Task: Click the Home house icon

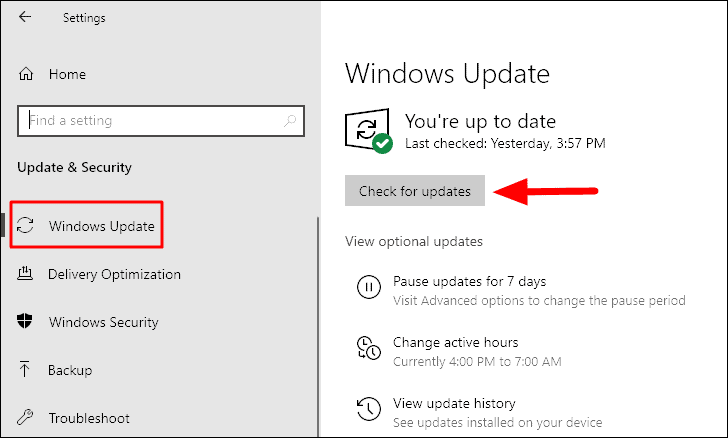Action: 26,74
